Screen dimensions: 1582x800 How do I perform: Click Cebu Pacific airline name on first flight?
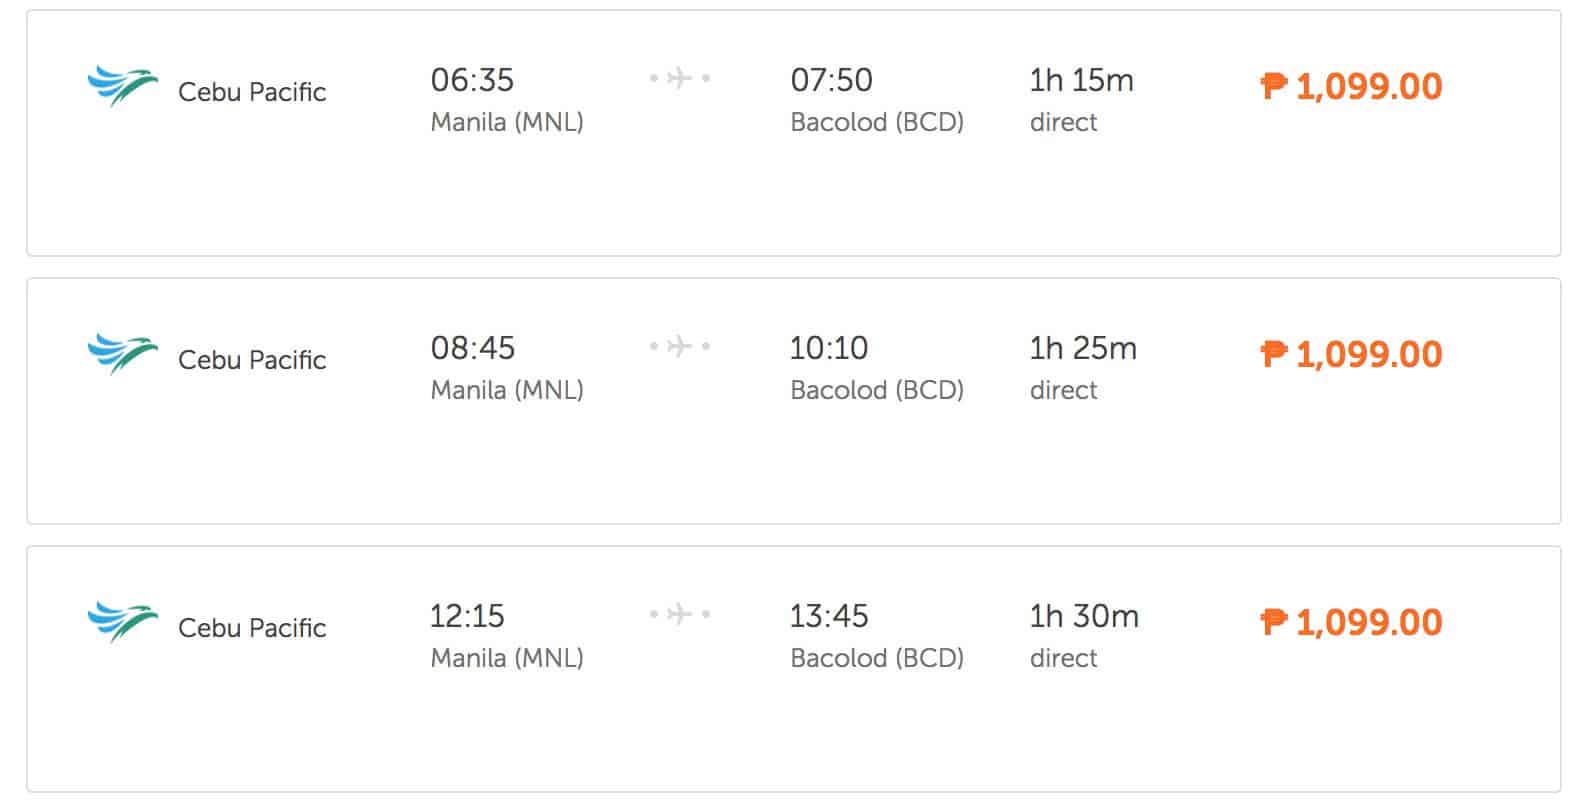tap(252, 92)
